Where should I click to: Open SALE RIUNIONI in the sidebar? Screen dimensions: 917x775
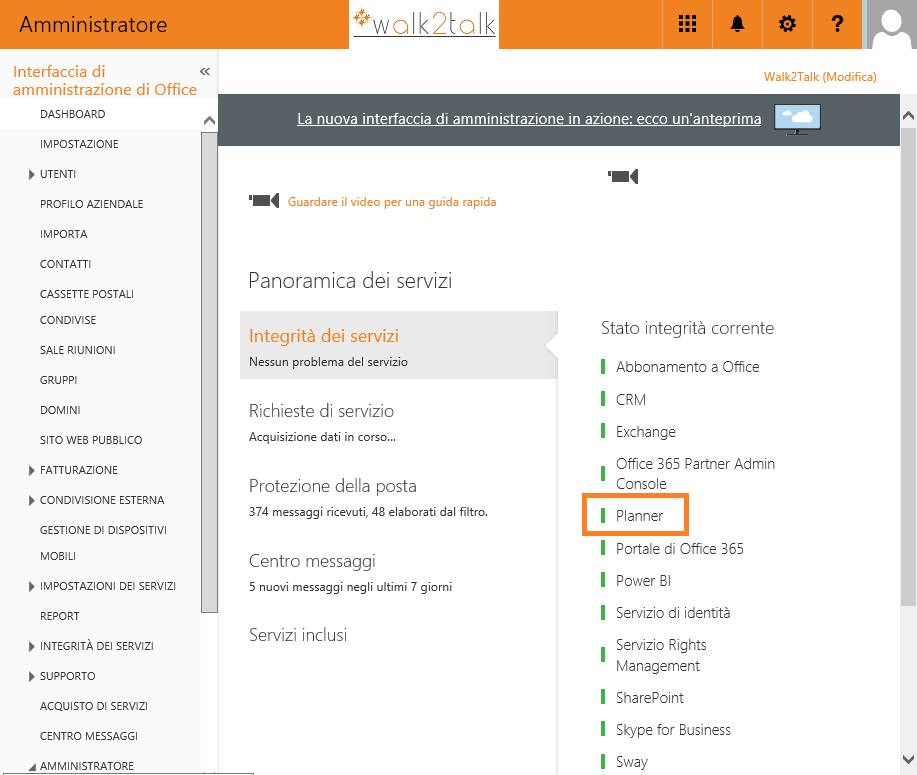[77, 350]
